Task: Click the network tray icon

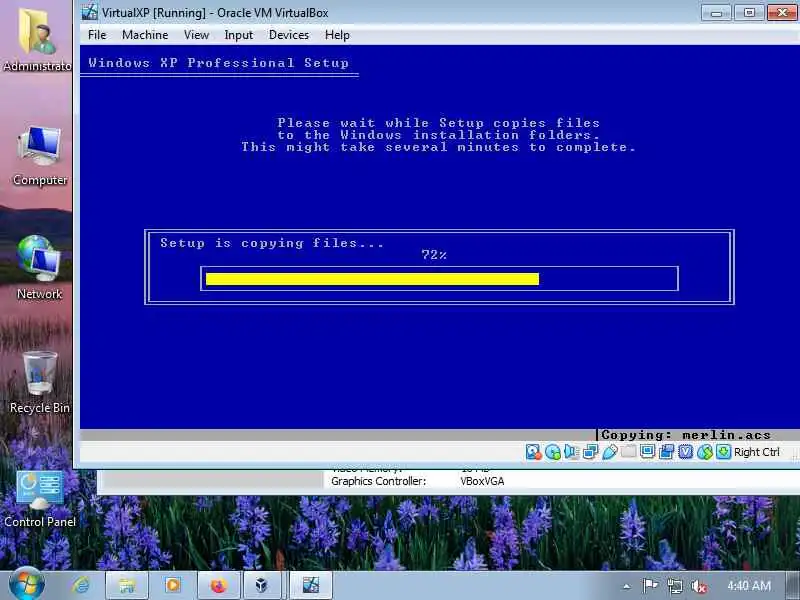Action: coord(674,586)
